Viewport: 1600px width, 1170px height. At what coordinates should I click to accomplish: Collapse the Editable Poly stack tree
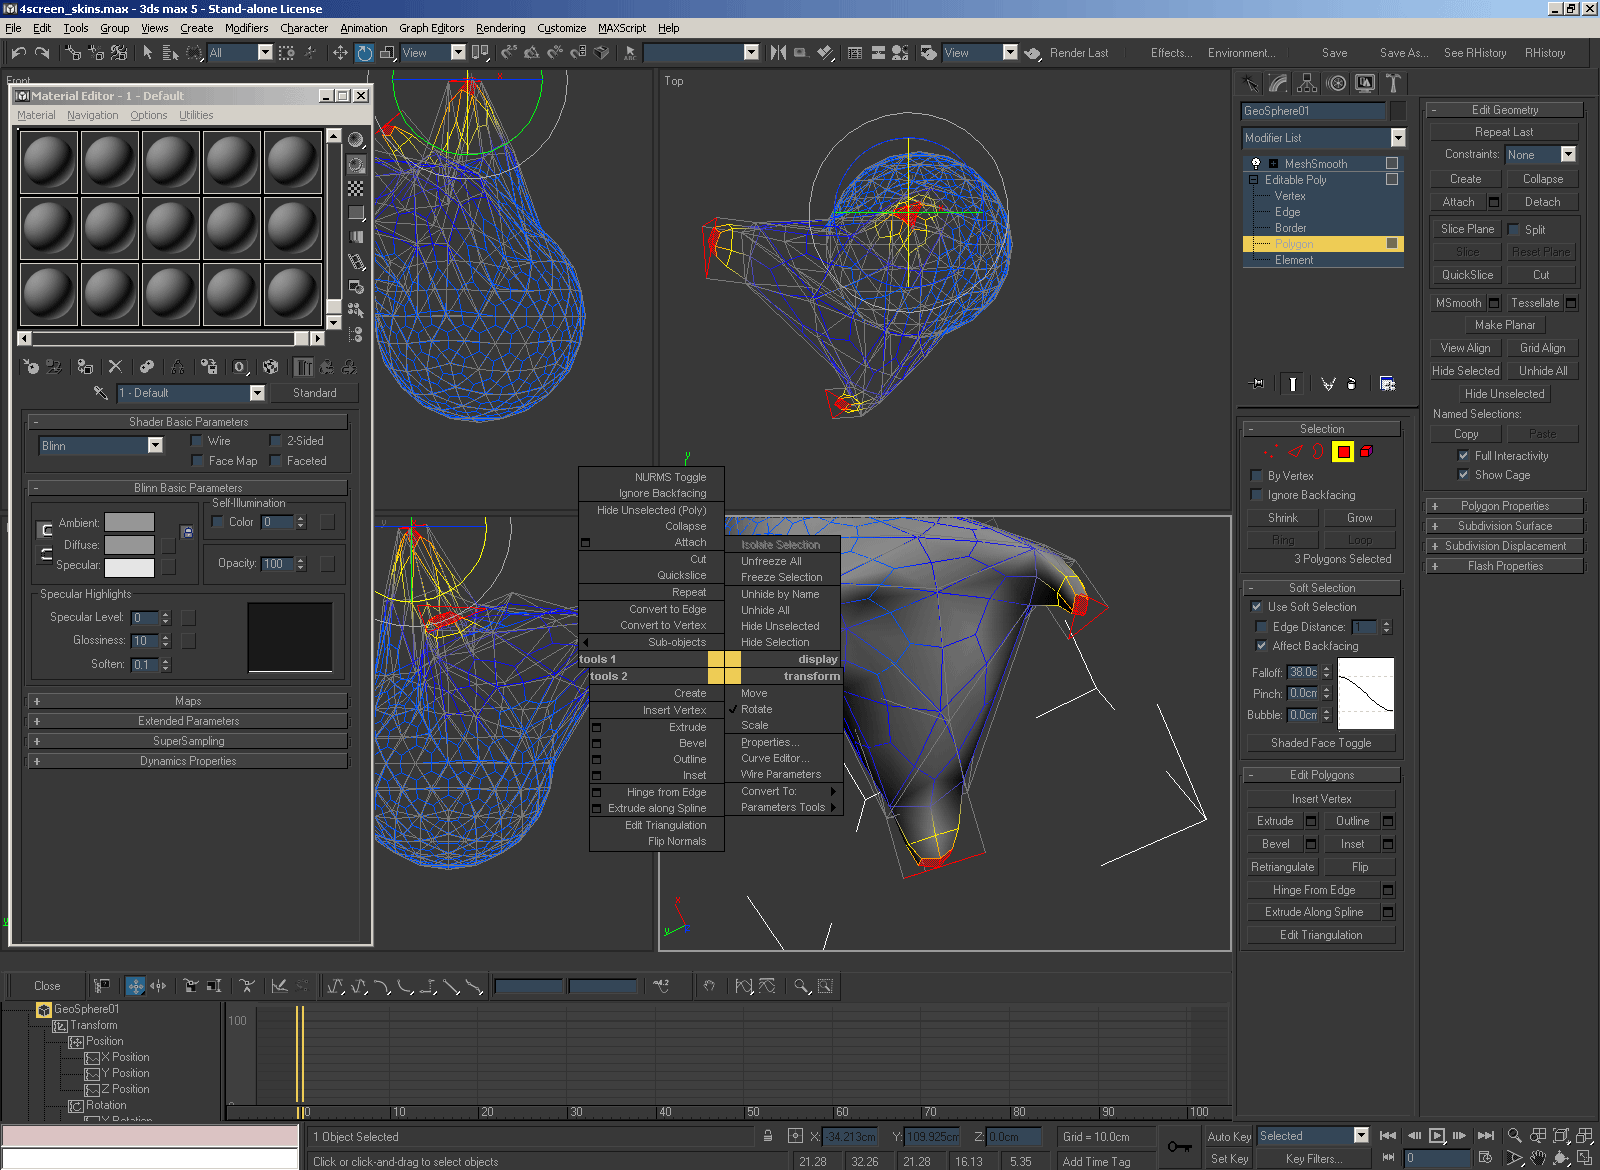tap(1253, 180)
